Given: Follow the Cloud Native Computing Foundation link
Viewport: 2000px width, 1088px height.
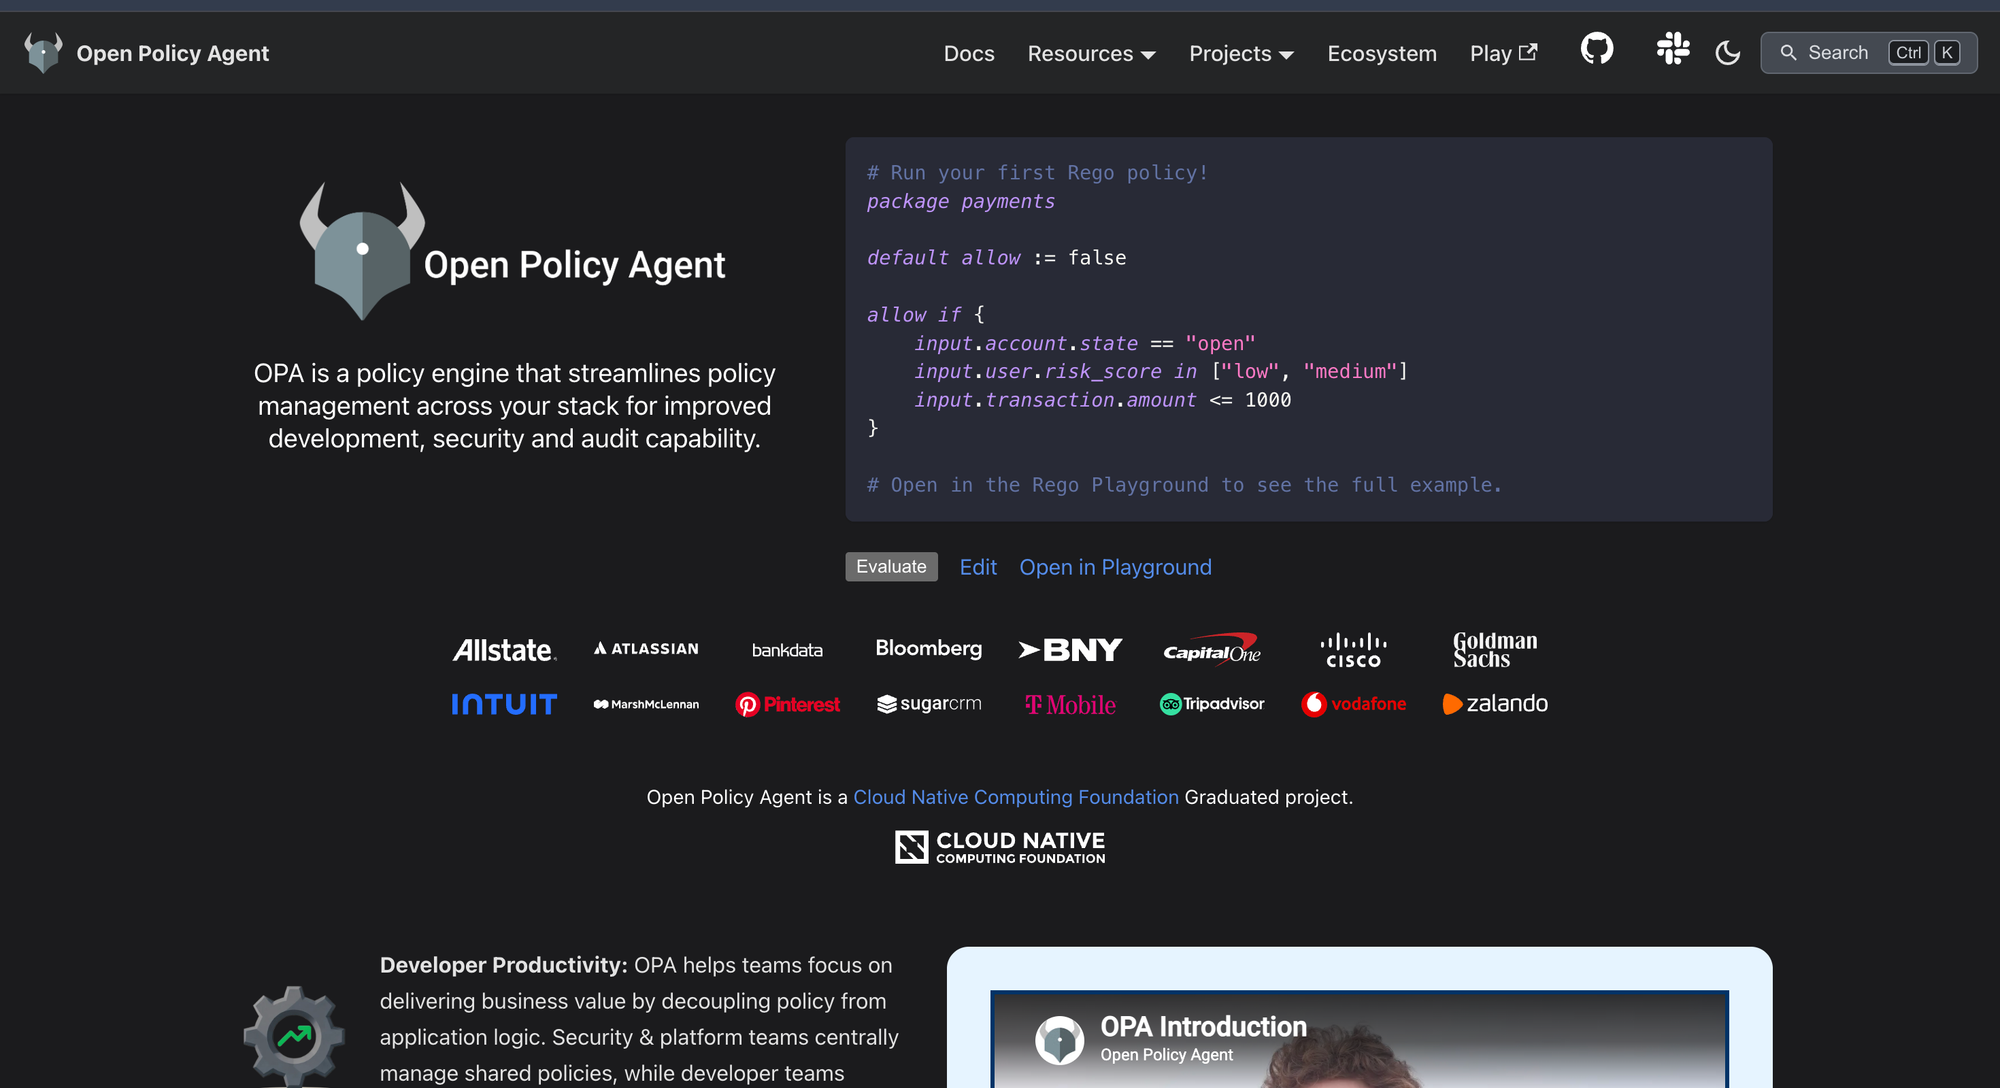Looking at the screenshot, I should pos(1016,797).
